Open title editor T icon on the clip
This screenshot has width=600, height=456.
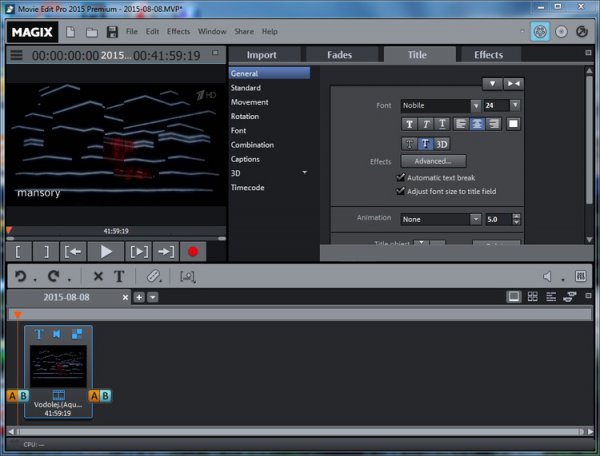click(x=39, y=334)
